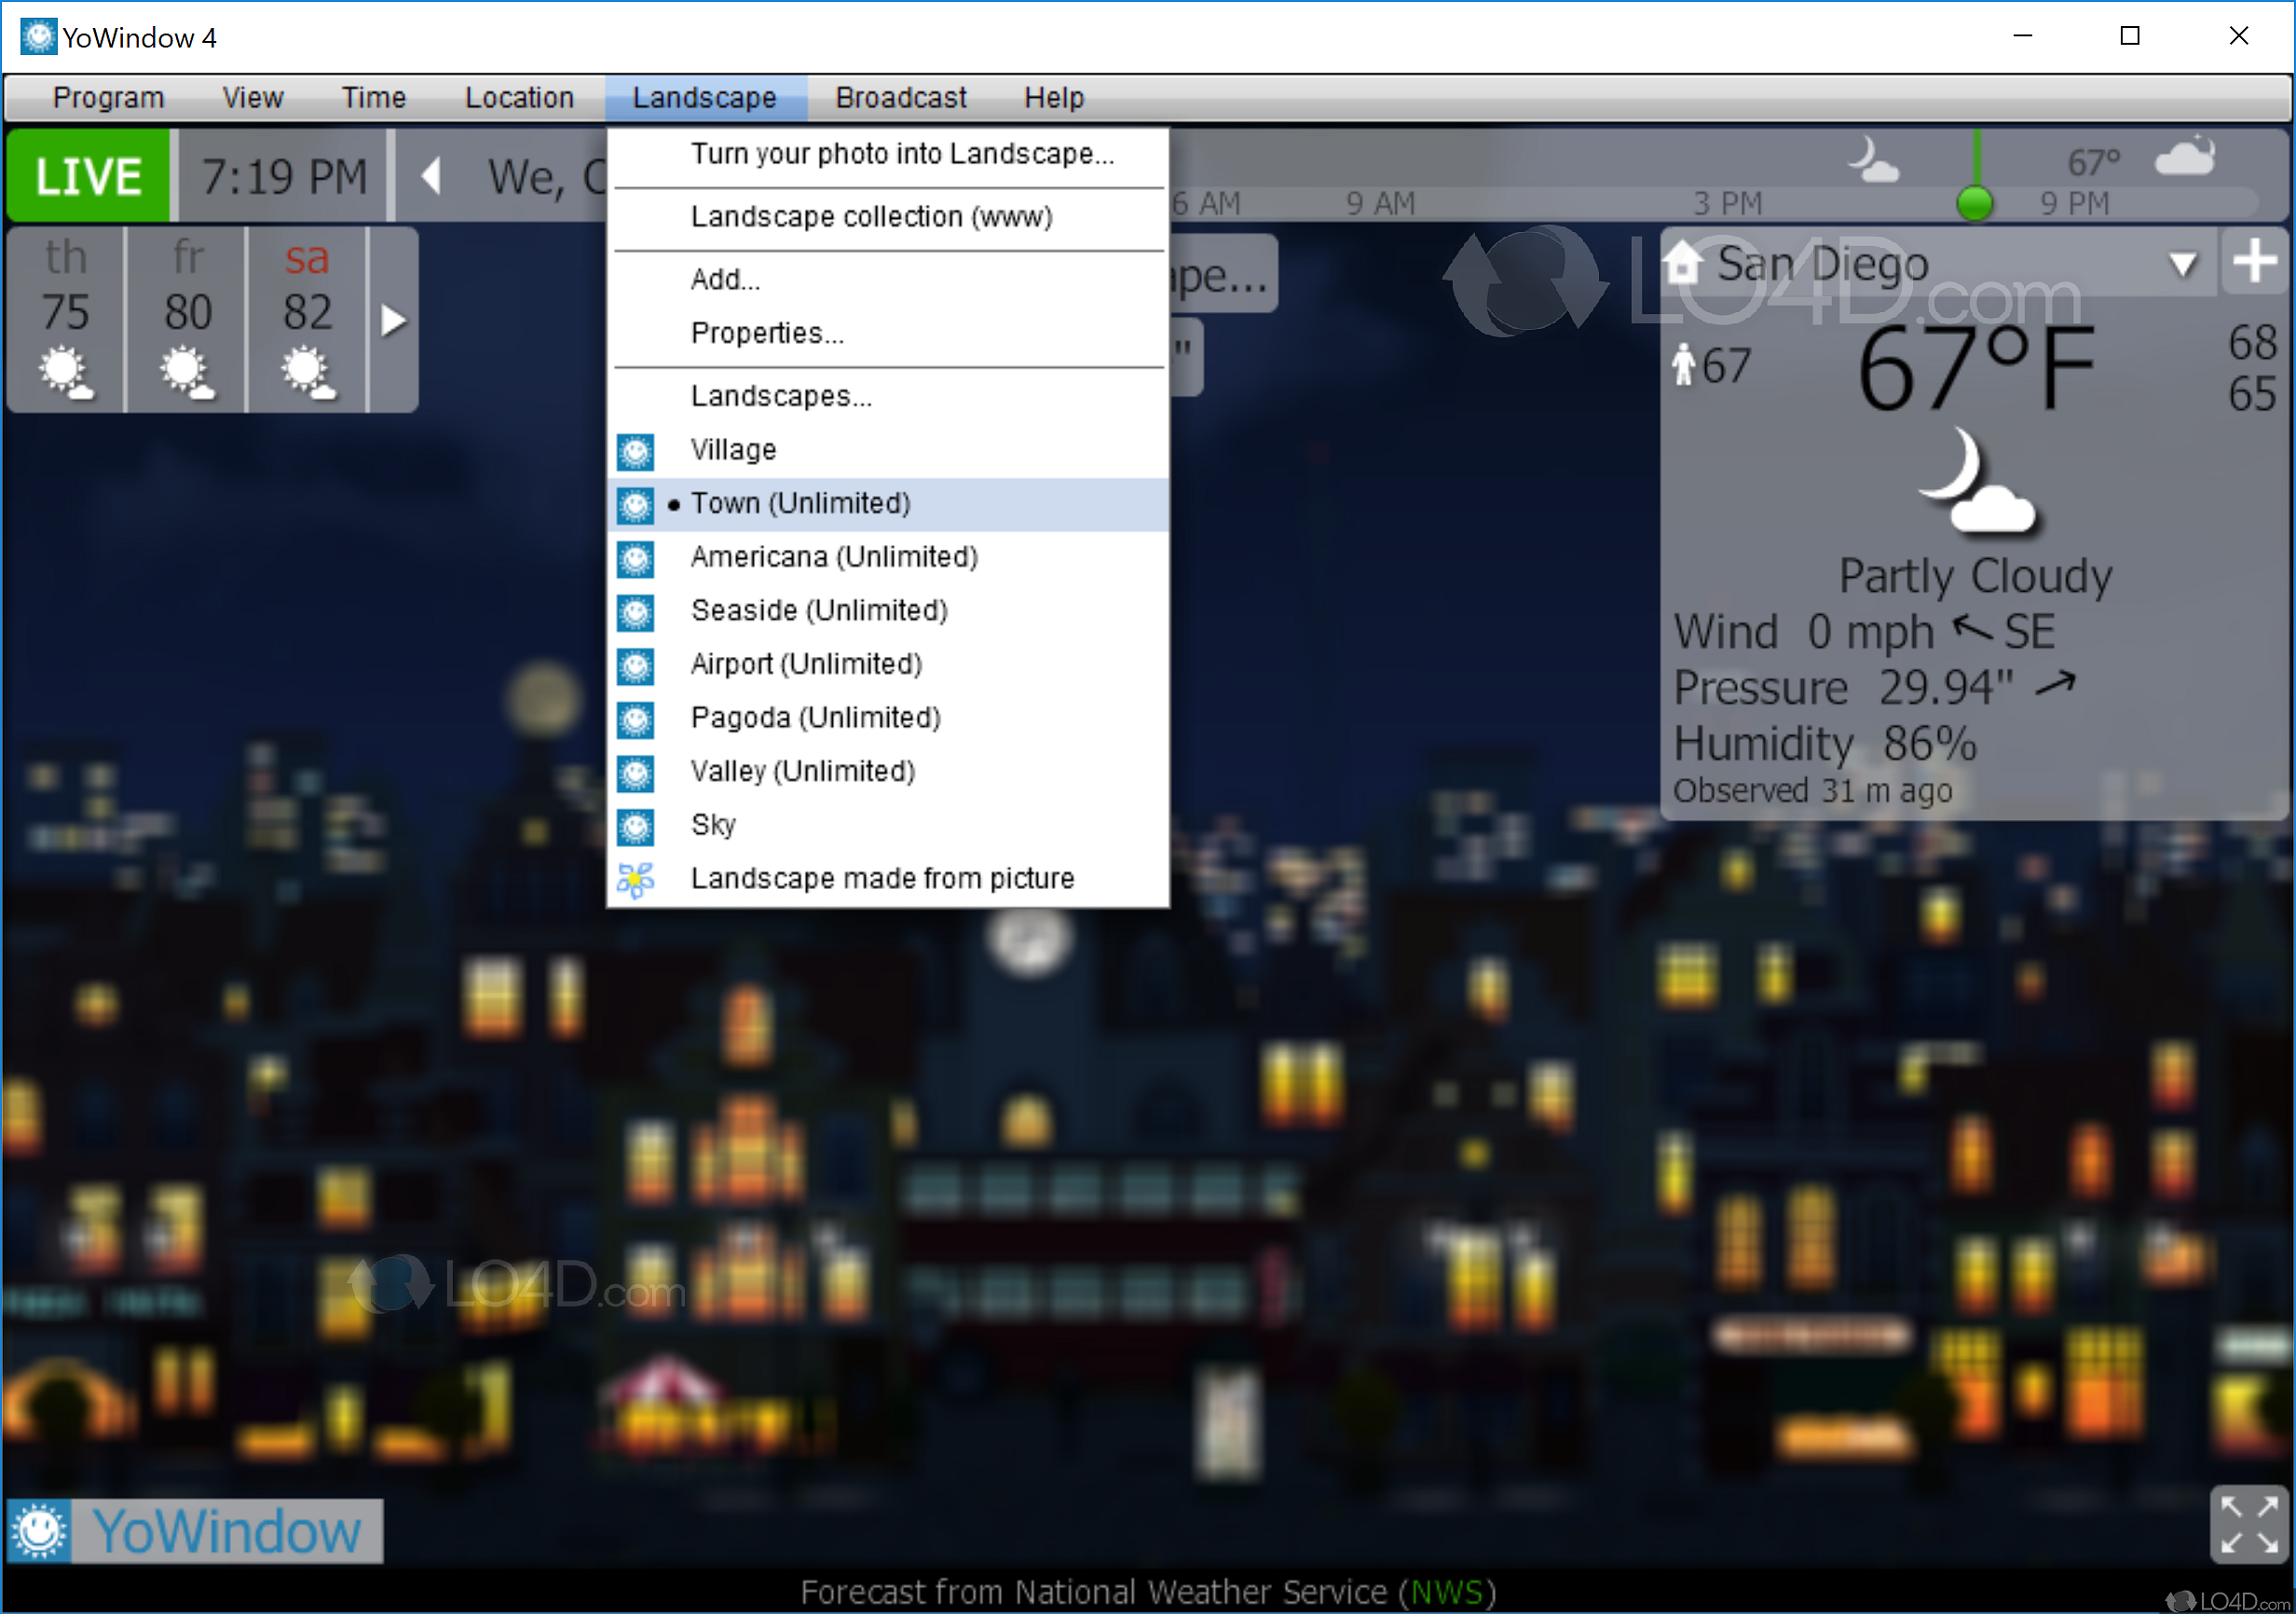This screenshot has width=2296, height=1614.
Task: Click the 7:19 PM time display
Action: (x=284, y=176)
